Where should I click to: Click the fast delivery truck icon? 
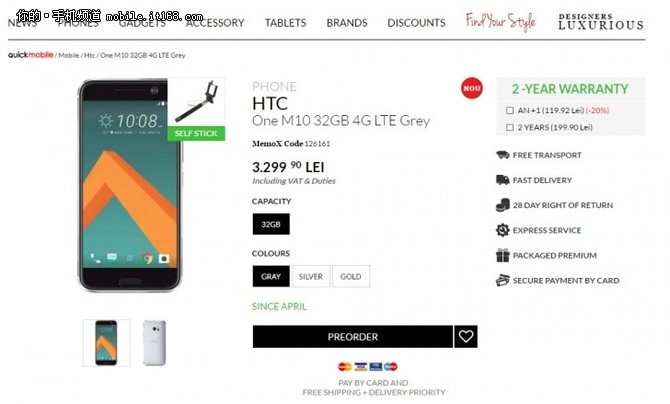[502, 180]
